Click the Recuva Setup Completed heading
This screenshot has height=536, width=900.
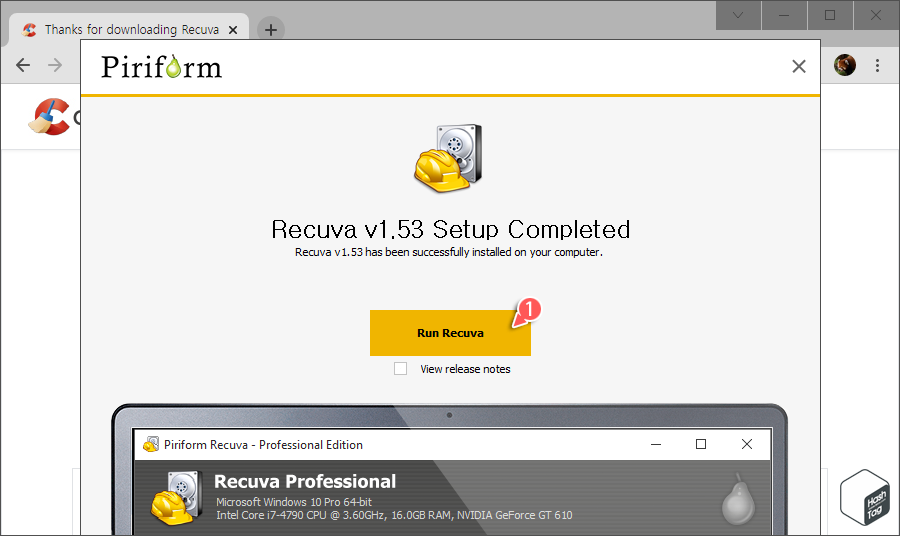pos(451,229)
